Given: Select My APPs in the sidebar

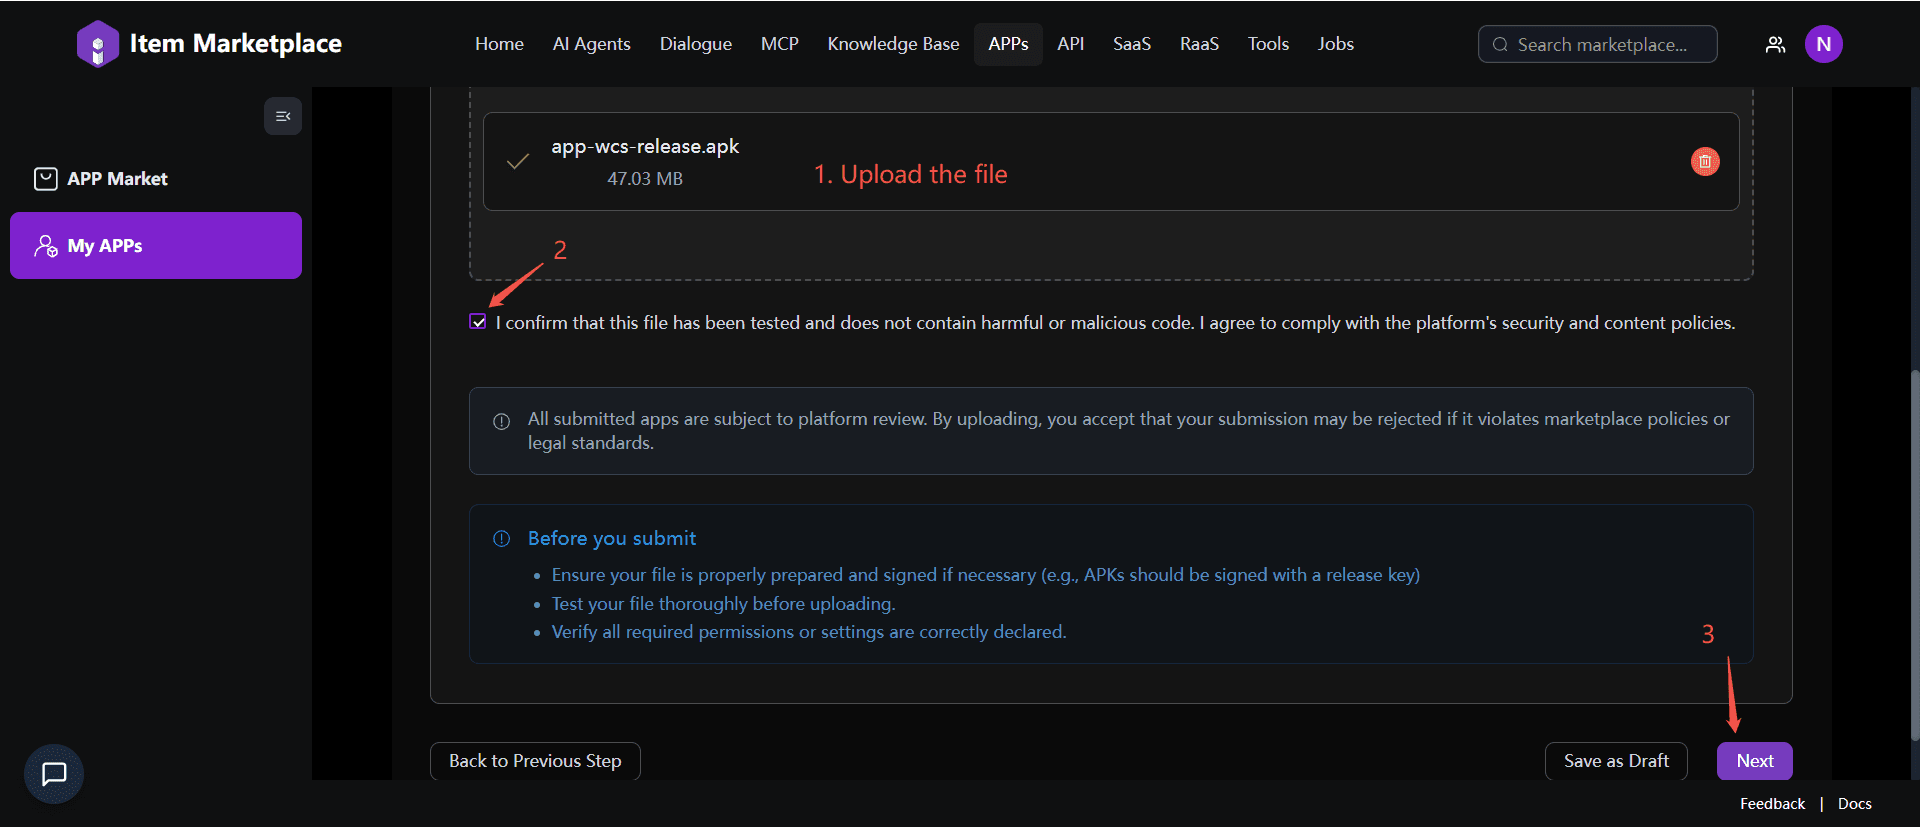Looking at the screenshot, I should [x=155, y=246].
